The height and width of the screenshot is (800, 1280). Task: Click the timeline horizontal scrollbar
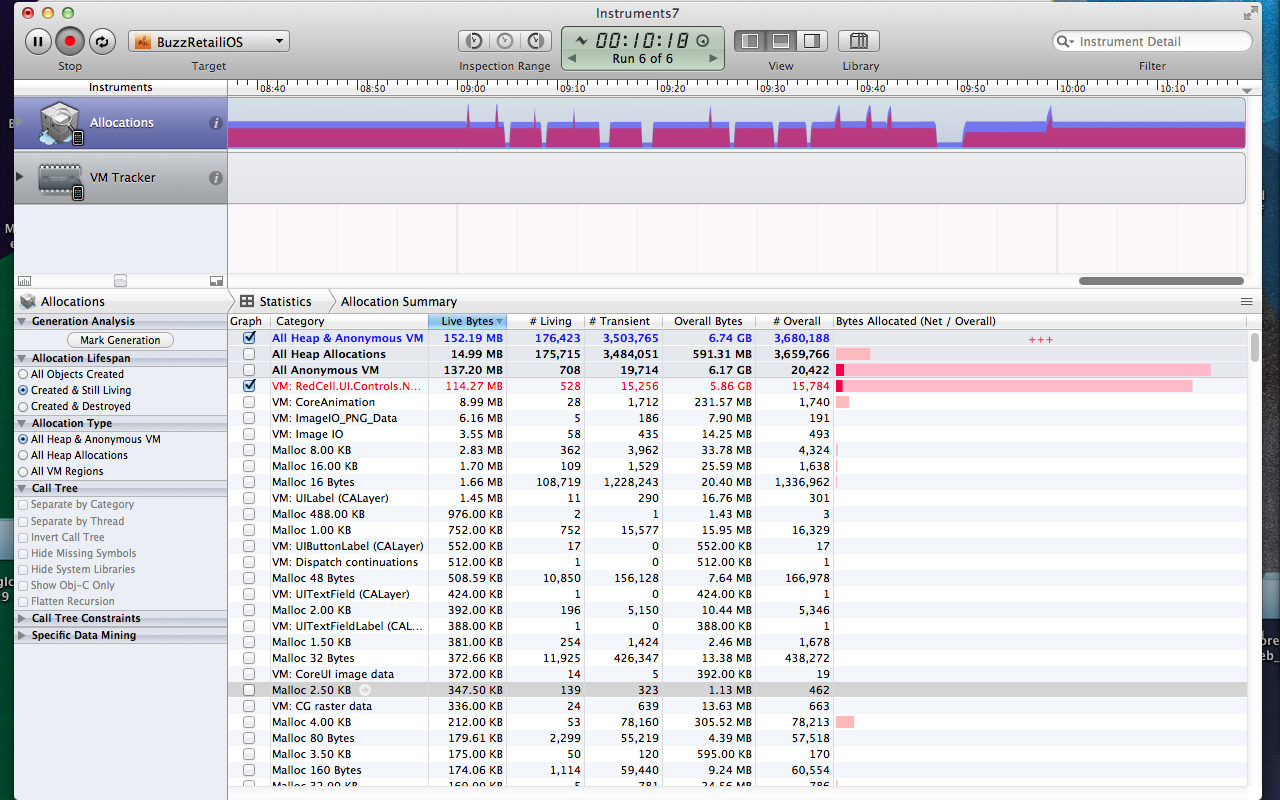point(1161,281)
